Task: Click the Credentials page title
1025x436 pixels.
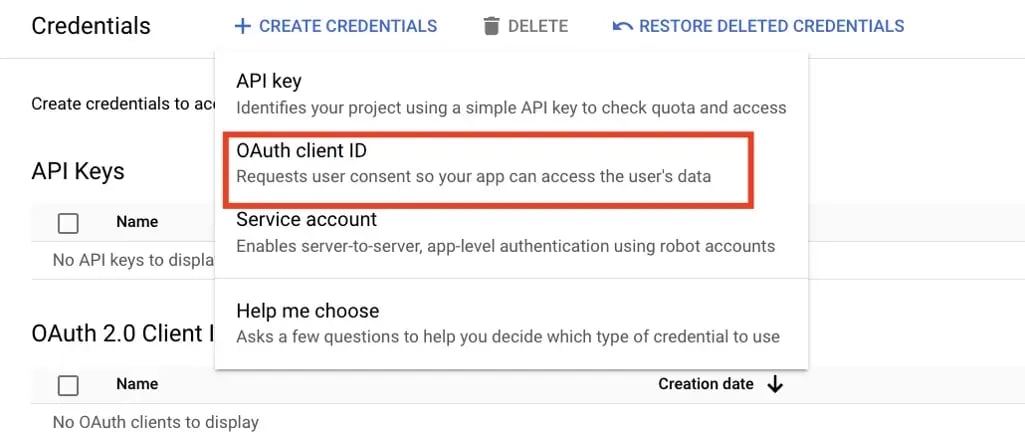Action: [x=91, y=26]
